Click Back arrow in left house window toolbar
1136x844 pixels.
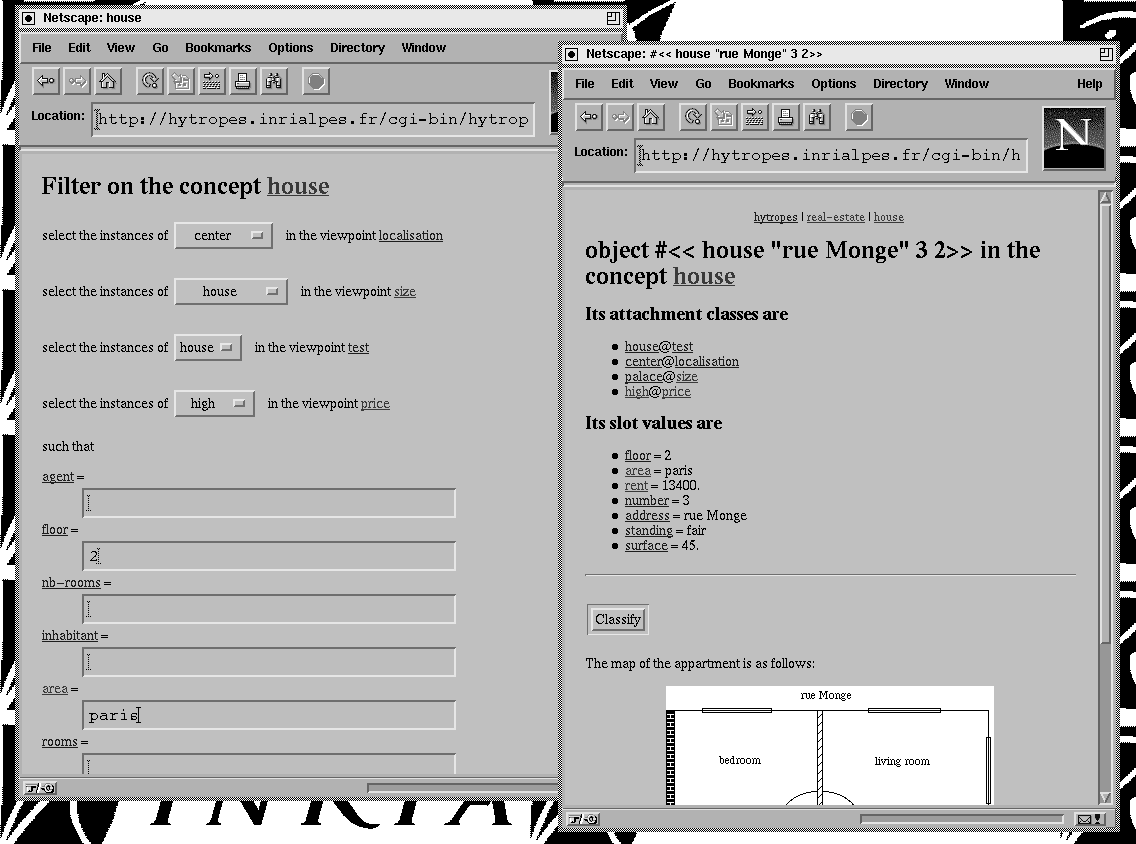click(x=46, y=81)
